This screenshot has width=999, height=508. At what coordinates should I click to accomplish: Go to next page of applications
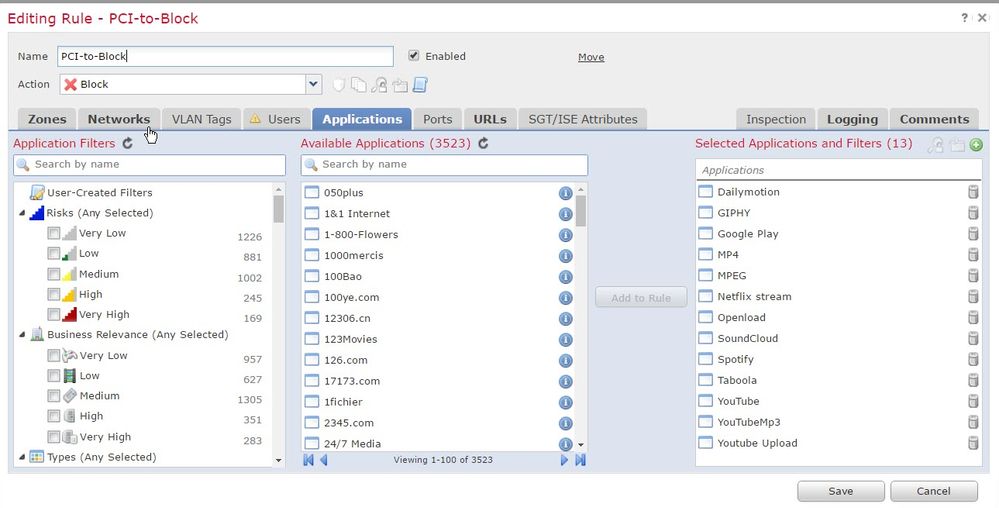pos(564,460)
